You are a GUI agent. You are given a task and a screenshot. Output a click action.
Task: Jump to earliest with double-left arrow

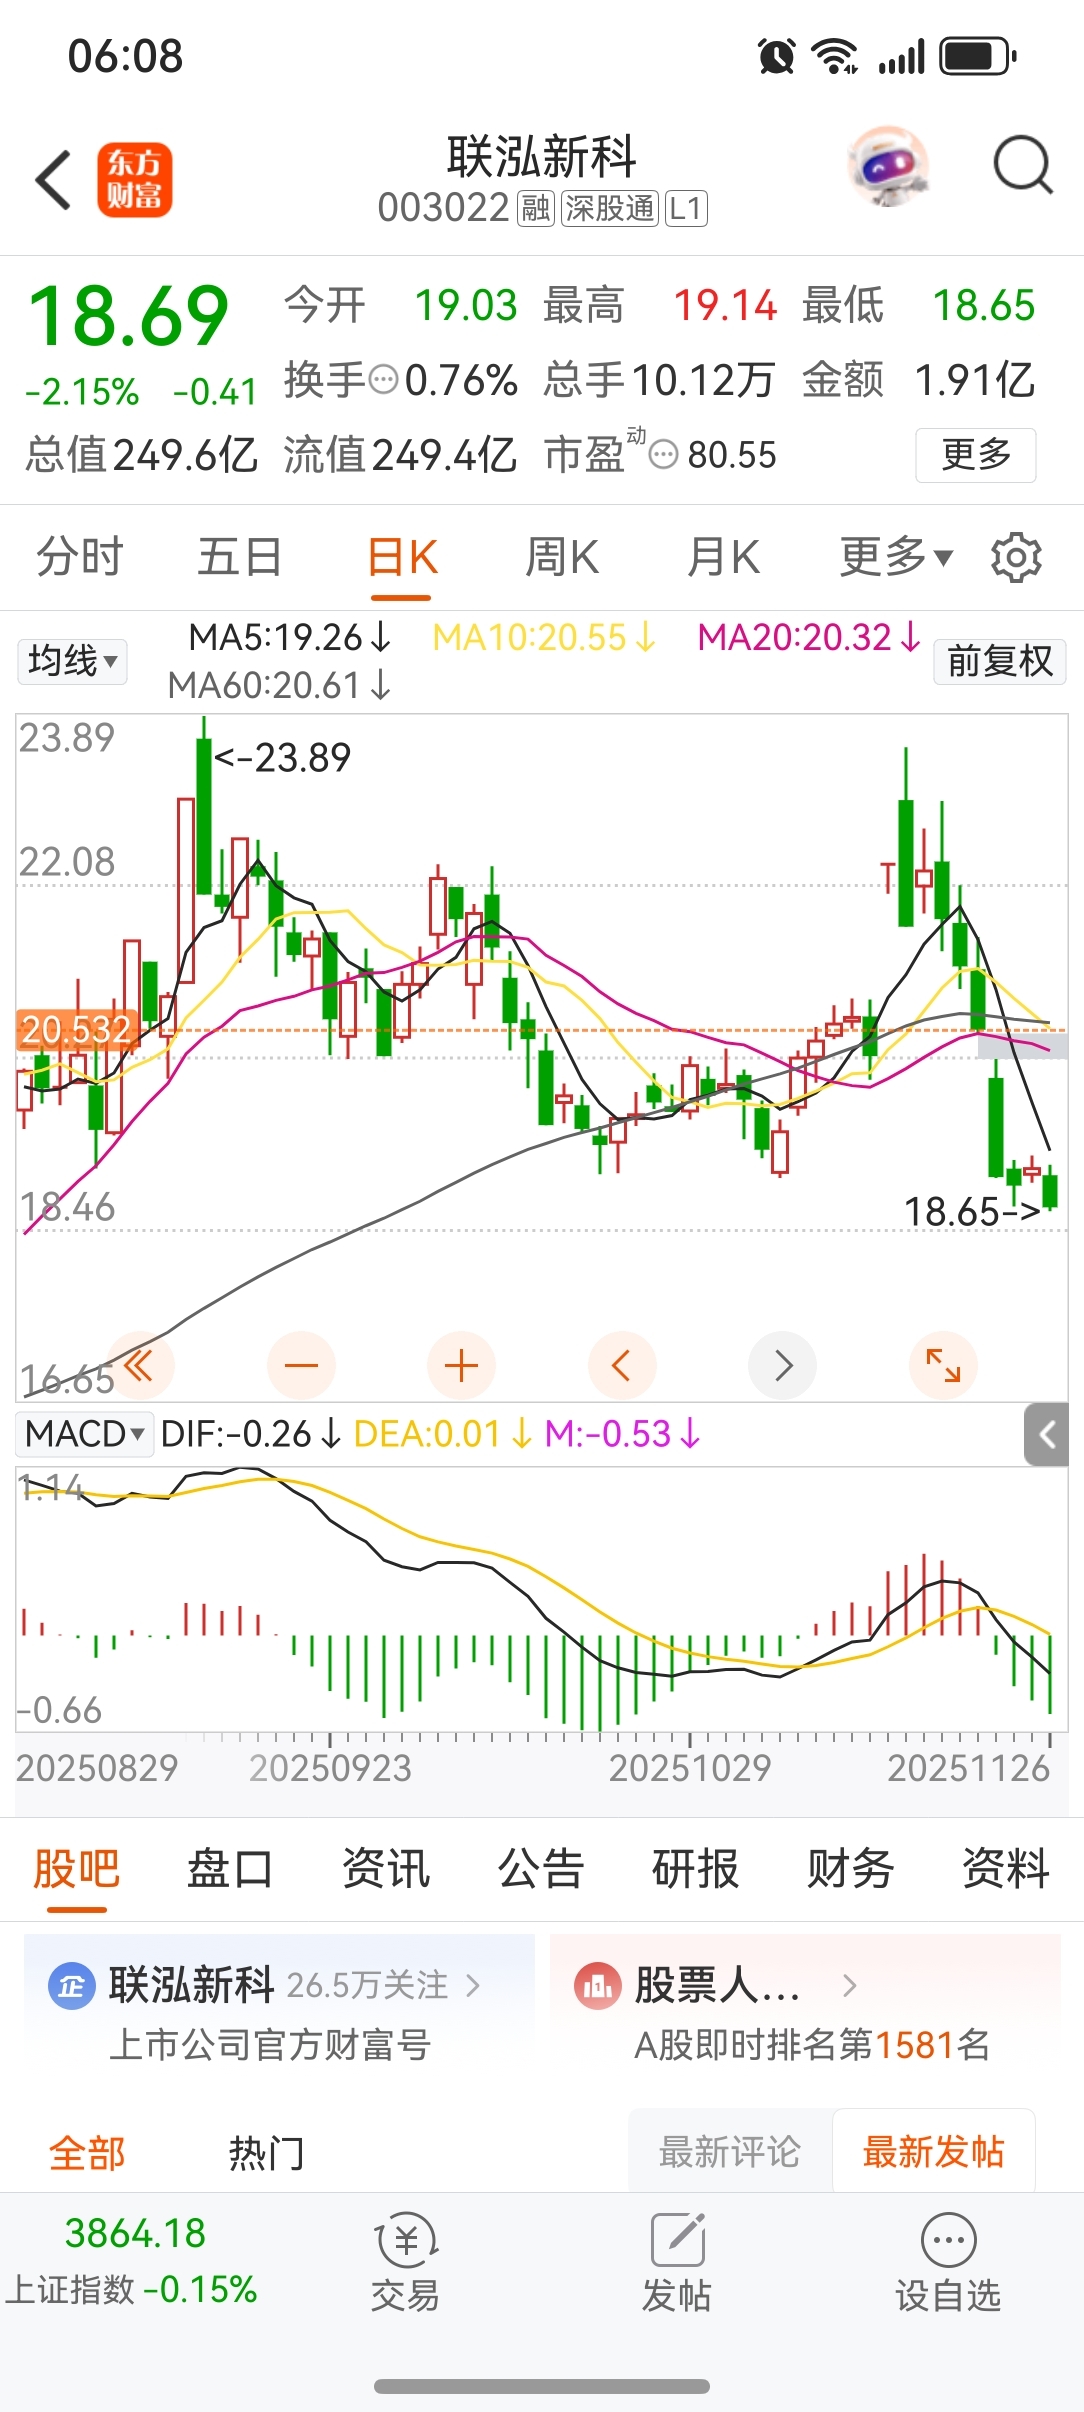140,1365
